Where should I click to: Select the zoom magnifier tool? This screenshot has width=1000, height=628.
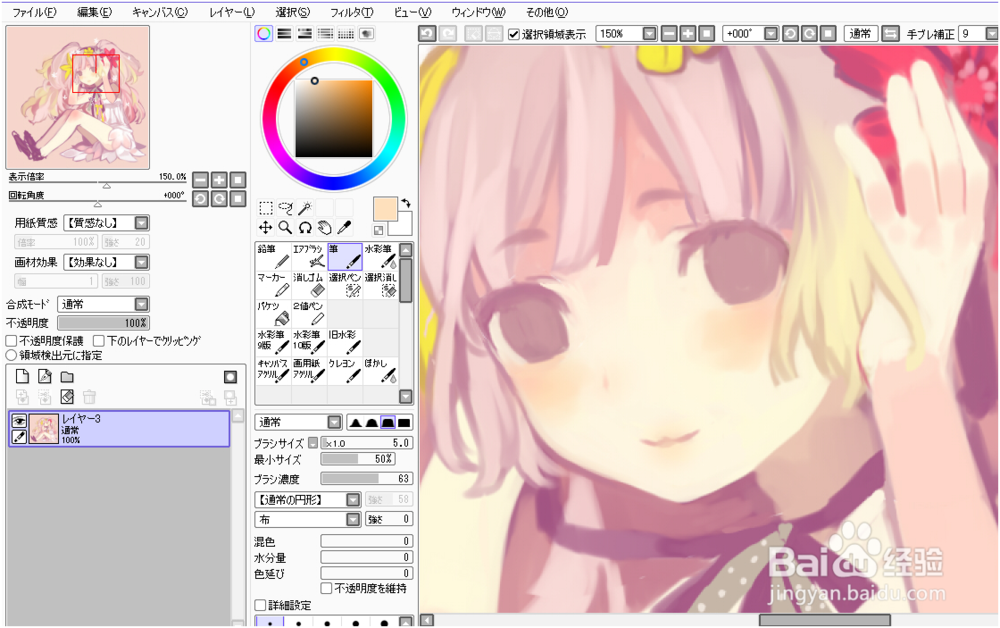[x=286, y=228]
